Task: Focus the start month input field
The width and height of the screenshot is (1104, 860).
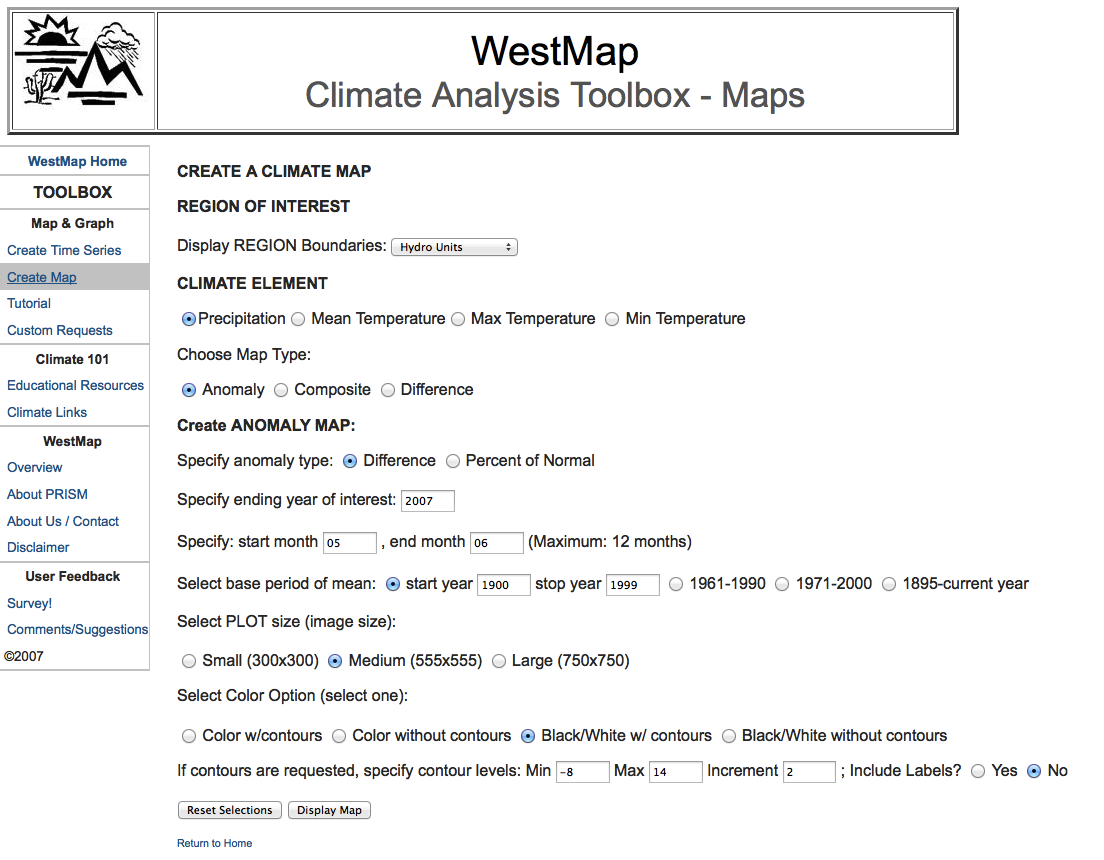Action: pyautogui.click(x=350, y=543)
